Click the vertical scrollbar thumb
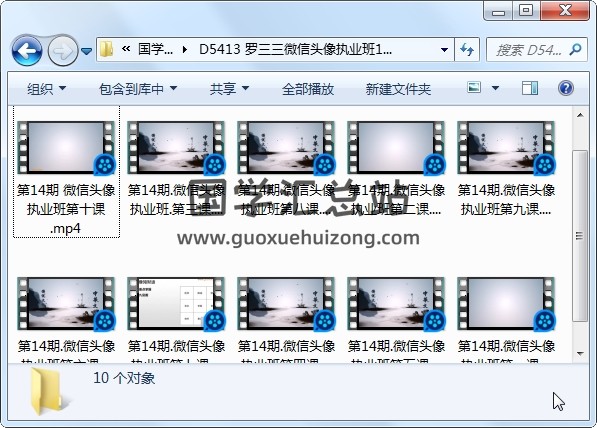This screenshot has width=597, height=428. point(579,236)
